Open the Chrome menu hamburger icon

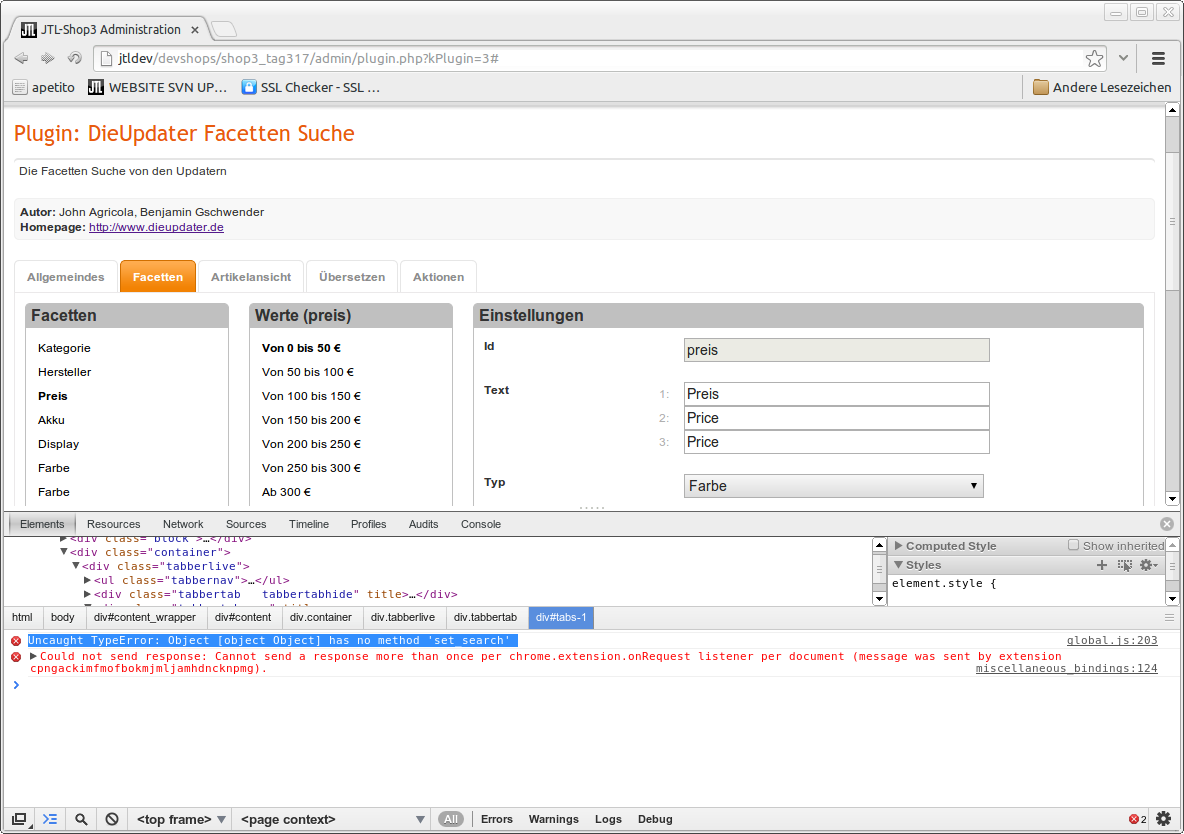coord(1158,58)
